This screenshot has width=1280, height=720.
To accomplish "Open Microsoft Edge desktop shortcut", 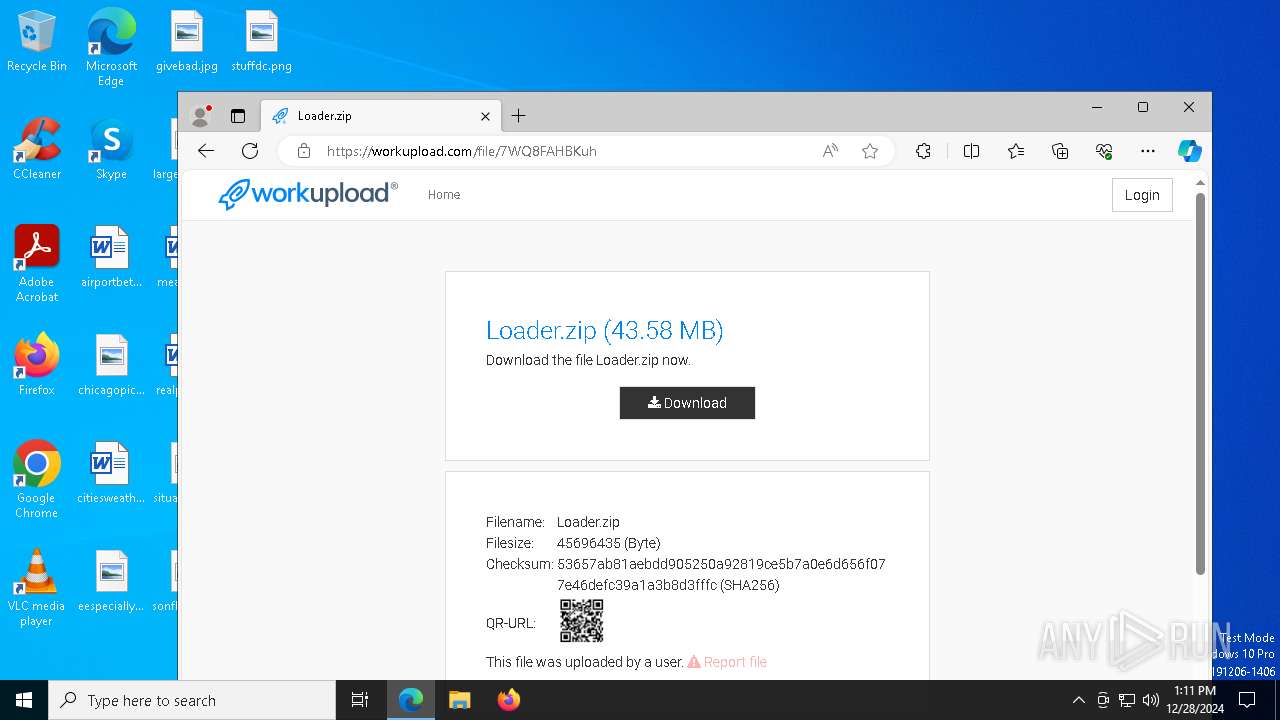I will (x=111, y=48).
